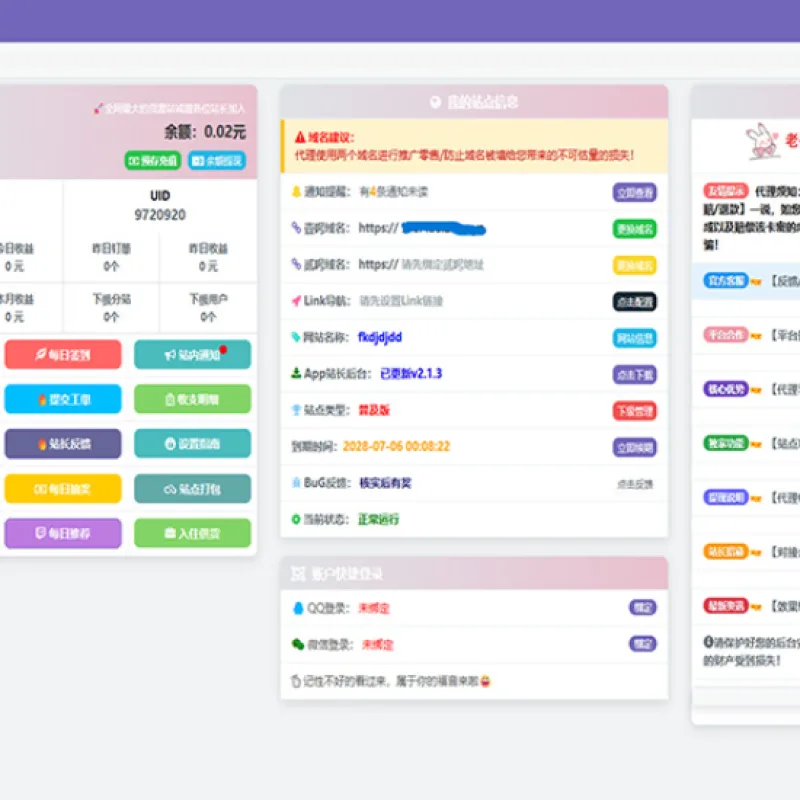Click the location pin icon in the panel header
Viewport: 800px width, 800px height.
coord(435,103)
